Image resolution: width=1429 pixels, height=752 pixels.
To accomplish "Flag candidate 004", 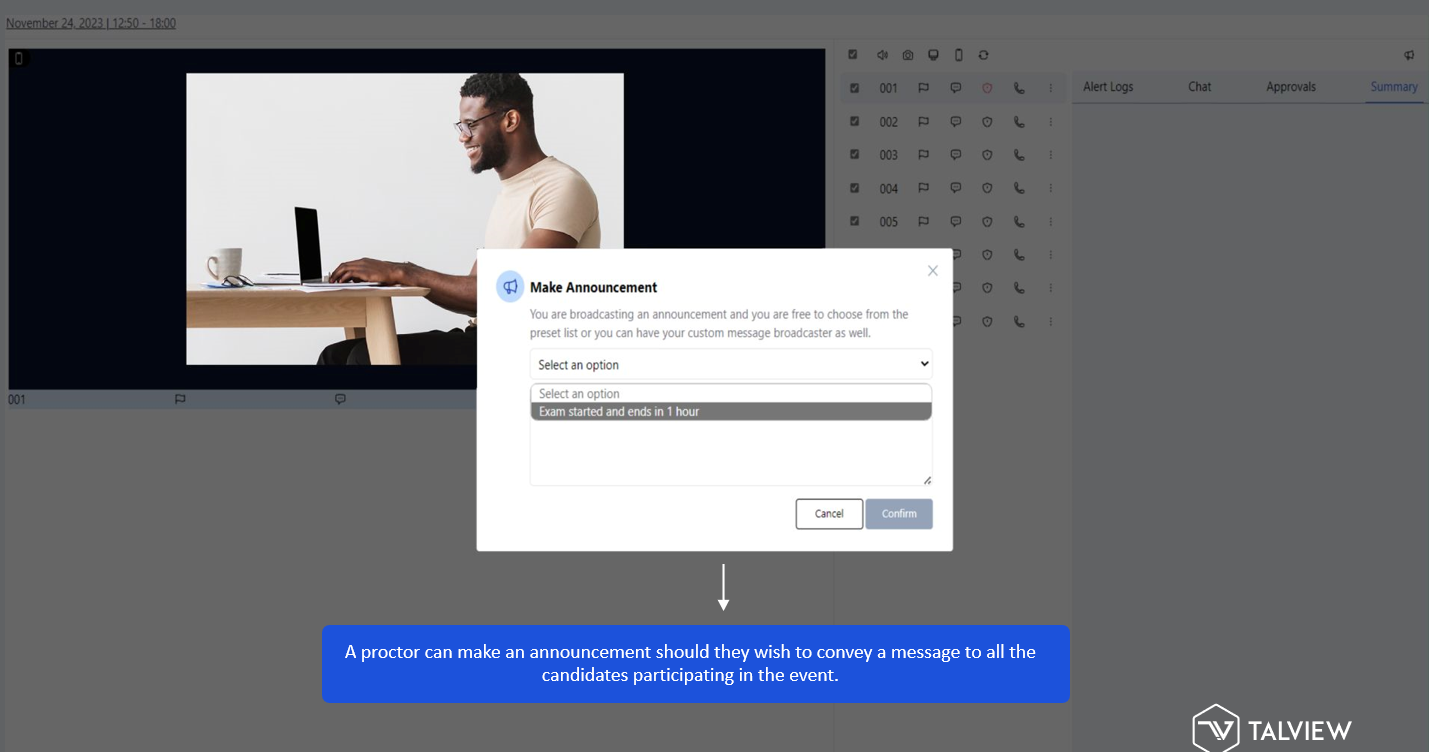I will [923, 188].
